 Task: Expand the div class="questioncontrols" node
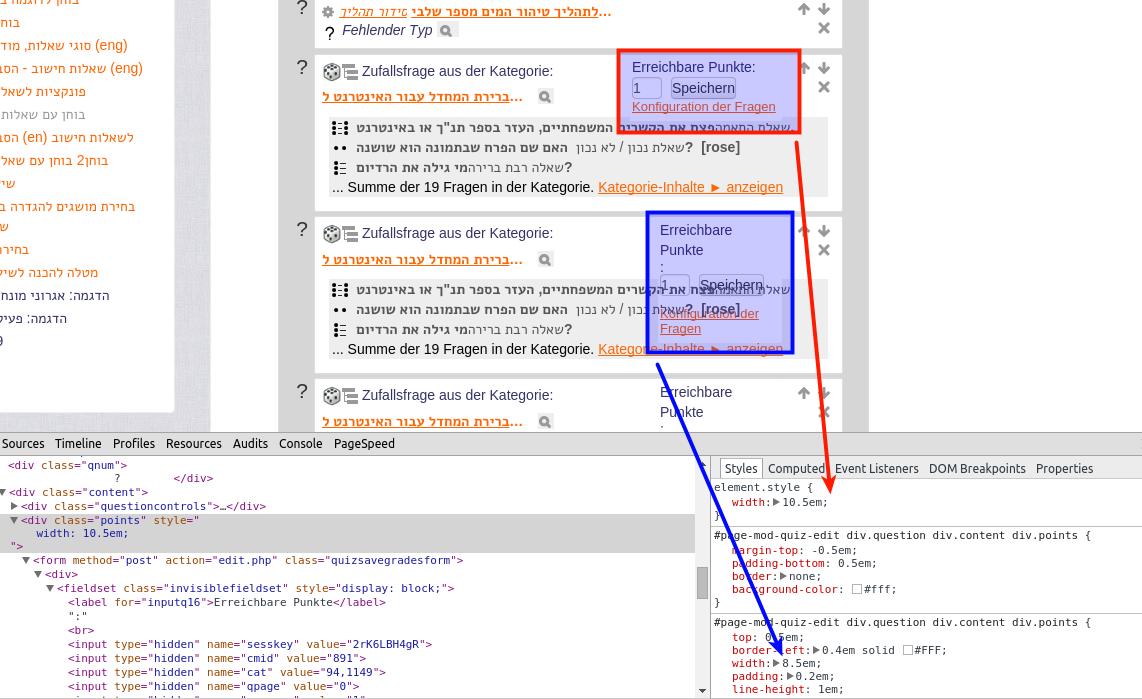tap(15, 506)
